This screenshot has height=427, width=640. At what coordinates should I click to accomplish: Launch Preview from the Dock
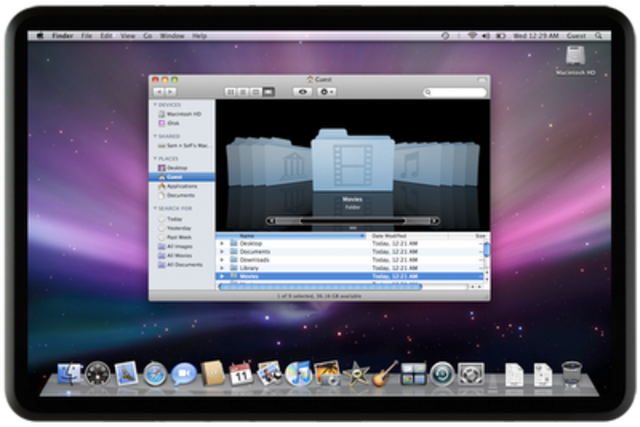[x=269, y=373]
